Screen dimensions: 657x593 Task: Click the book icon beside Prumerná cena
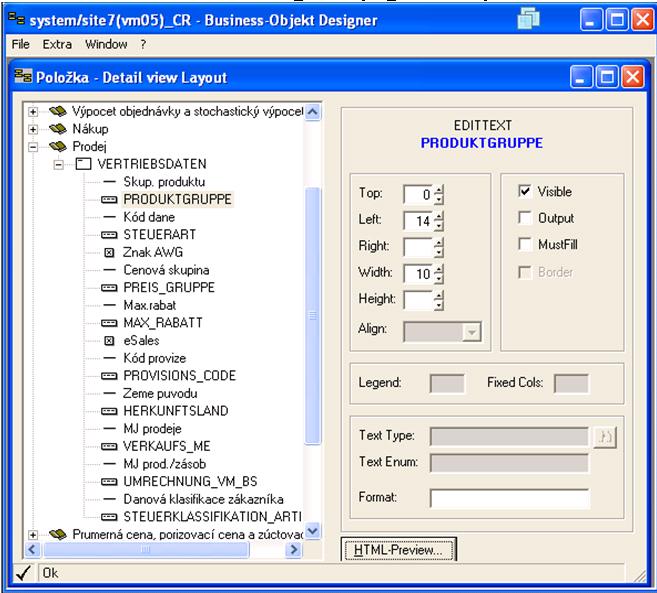click(58, 534)
